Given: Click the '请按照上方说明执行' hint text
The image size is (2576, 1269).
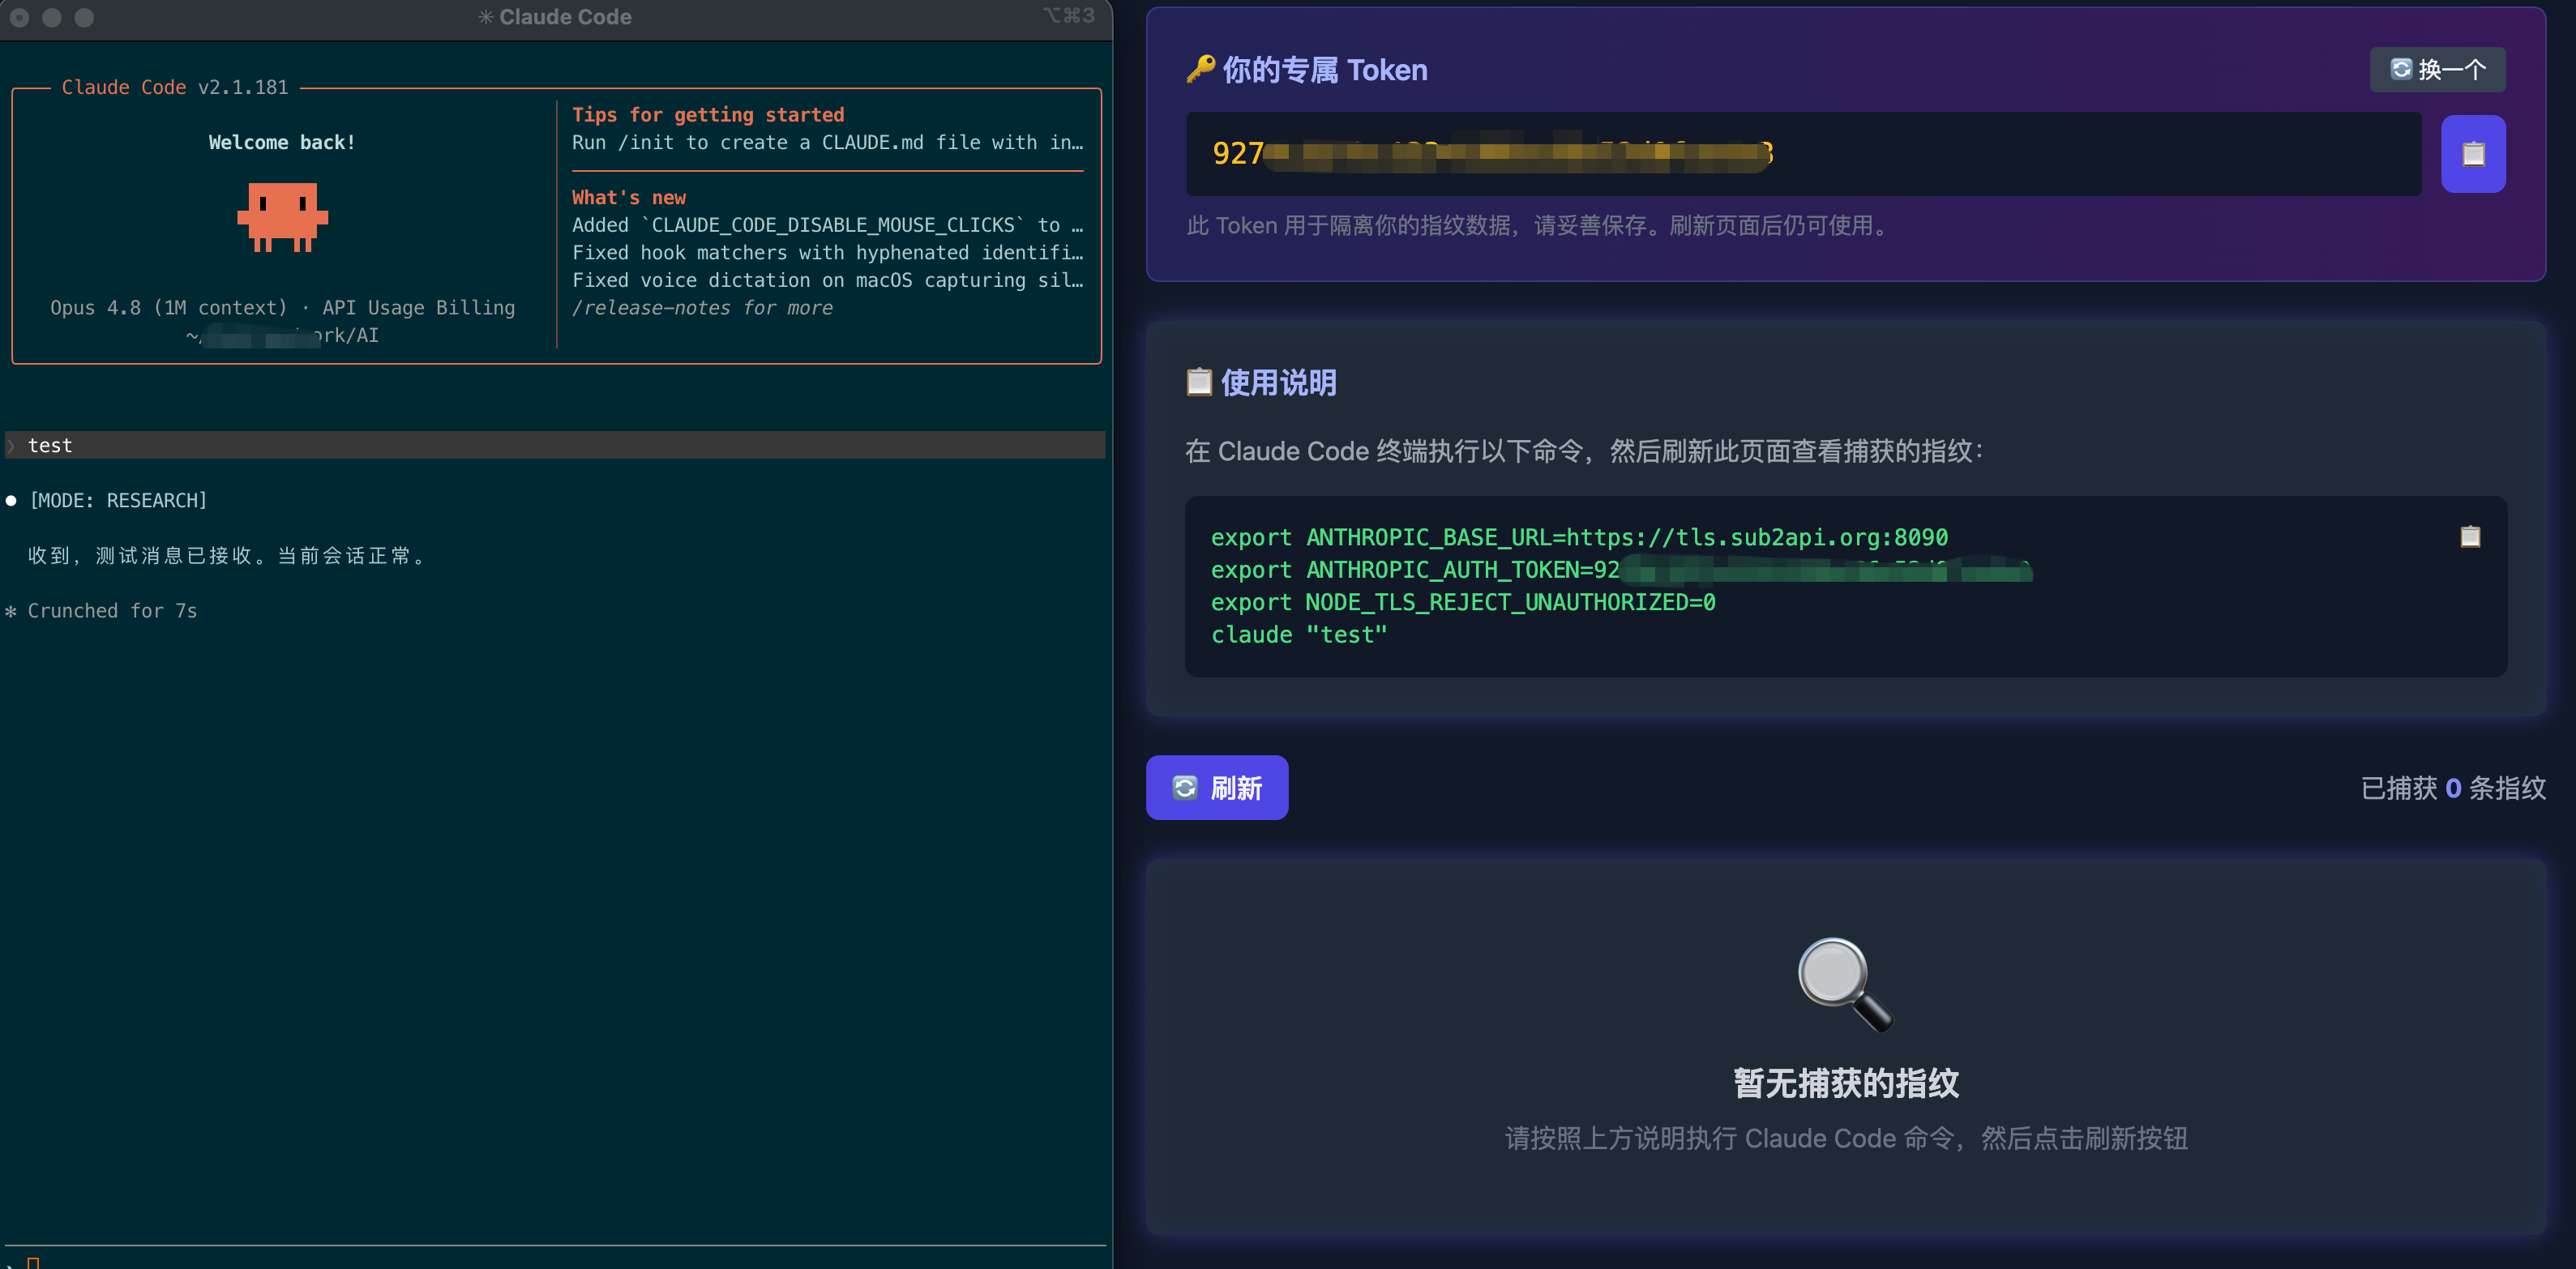Looking at the screenshot, I should click(x=1845, y=1138).
